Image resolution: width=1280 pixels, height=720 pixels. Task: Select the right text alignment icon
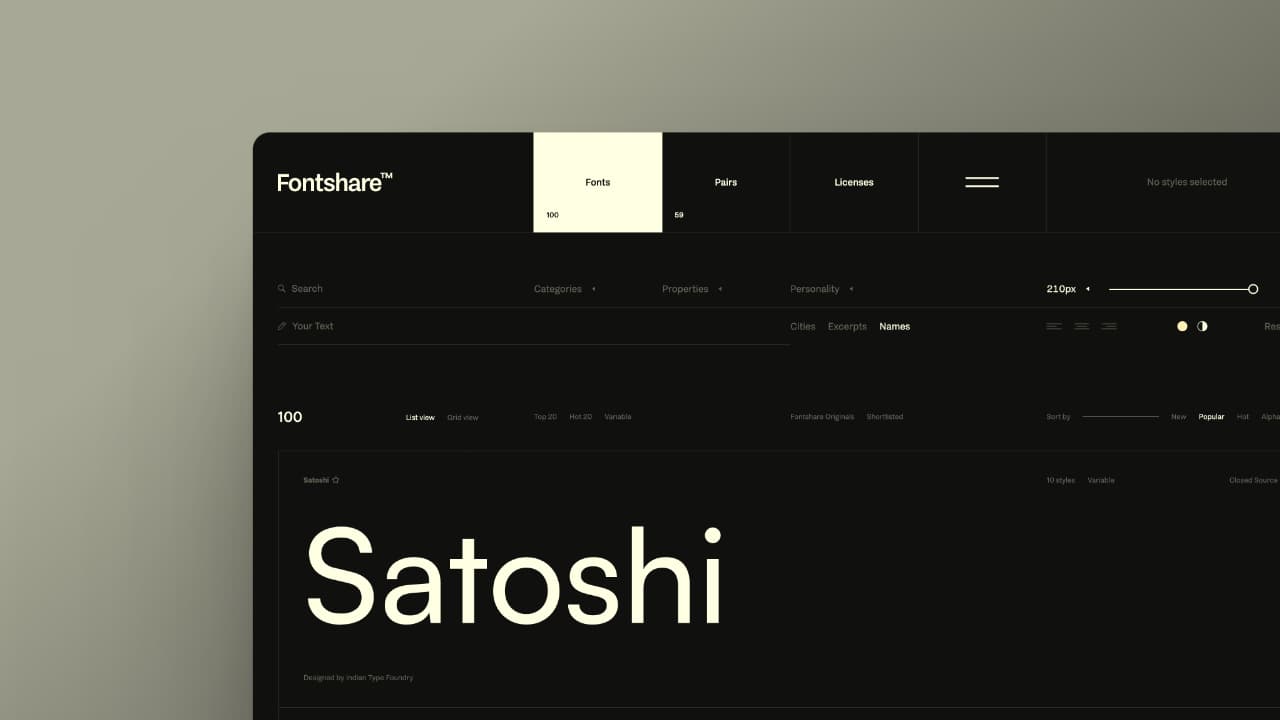[1109, 326]
